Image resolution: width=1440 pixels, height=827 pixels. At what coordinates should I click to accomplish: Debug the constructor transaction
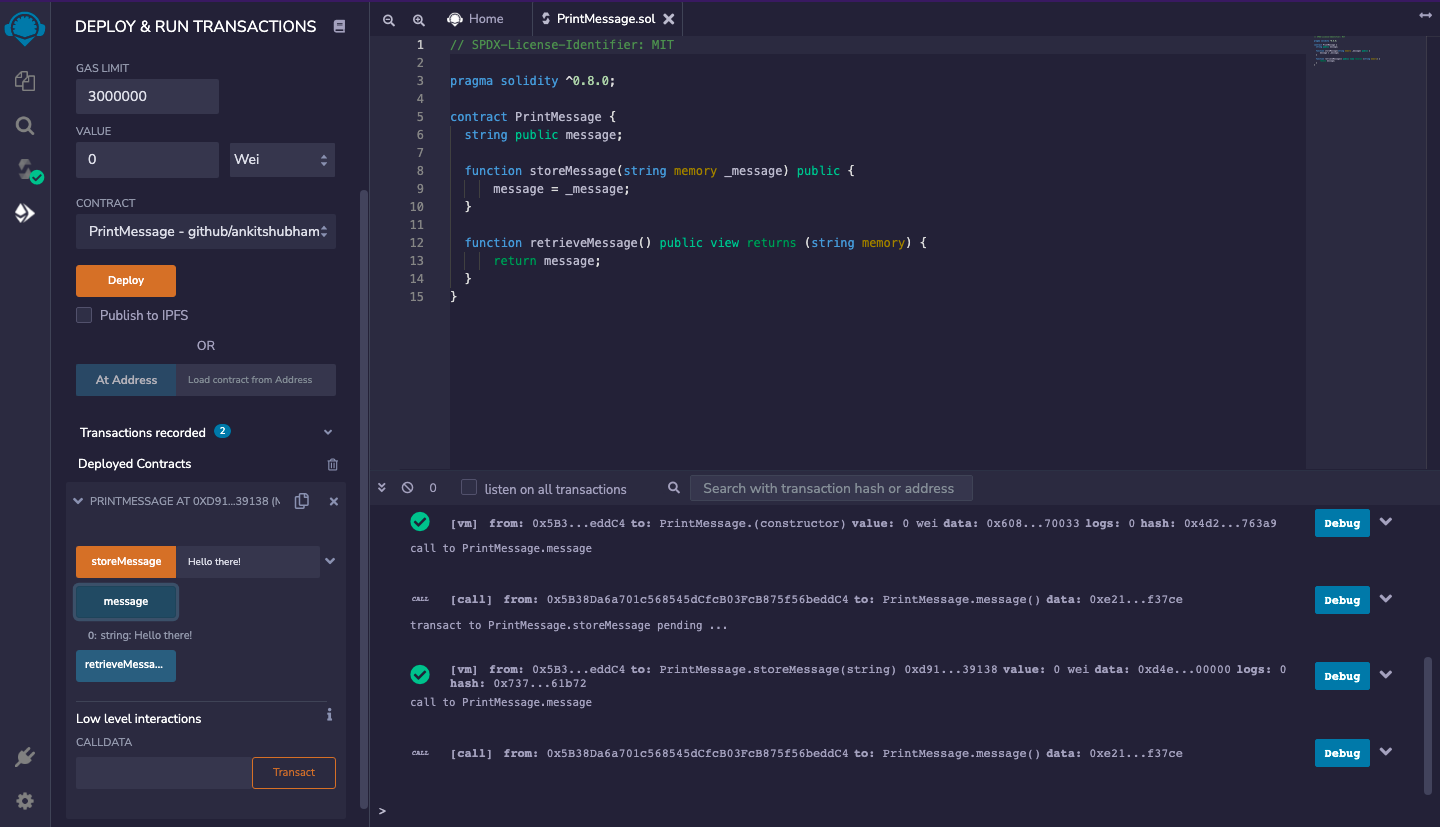point(1342,524)
